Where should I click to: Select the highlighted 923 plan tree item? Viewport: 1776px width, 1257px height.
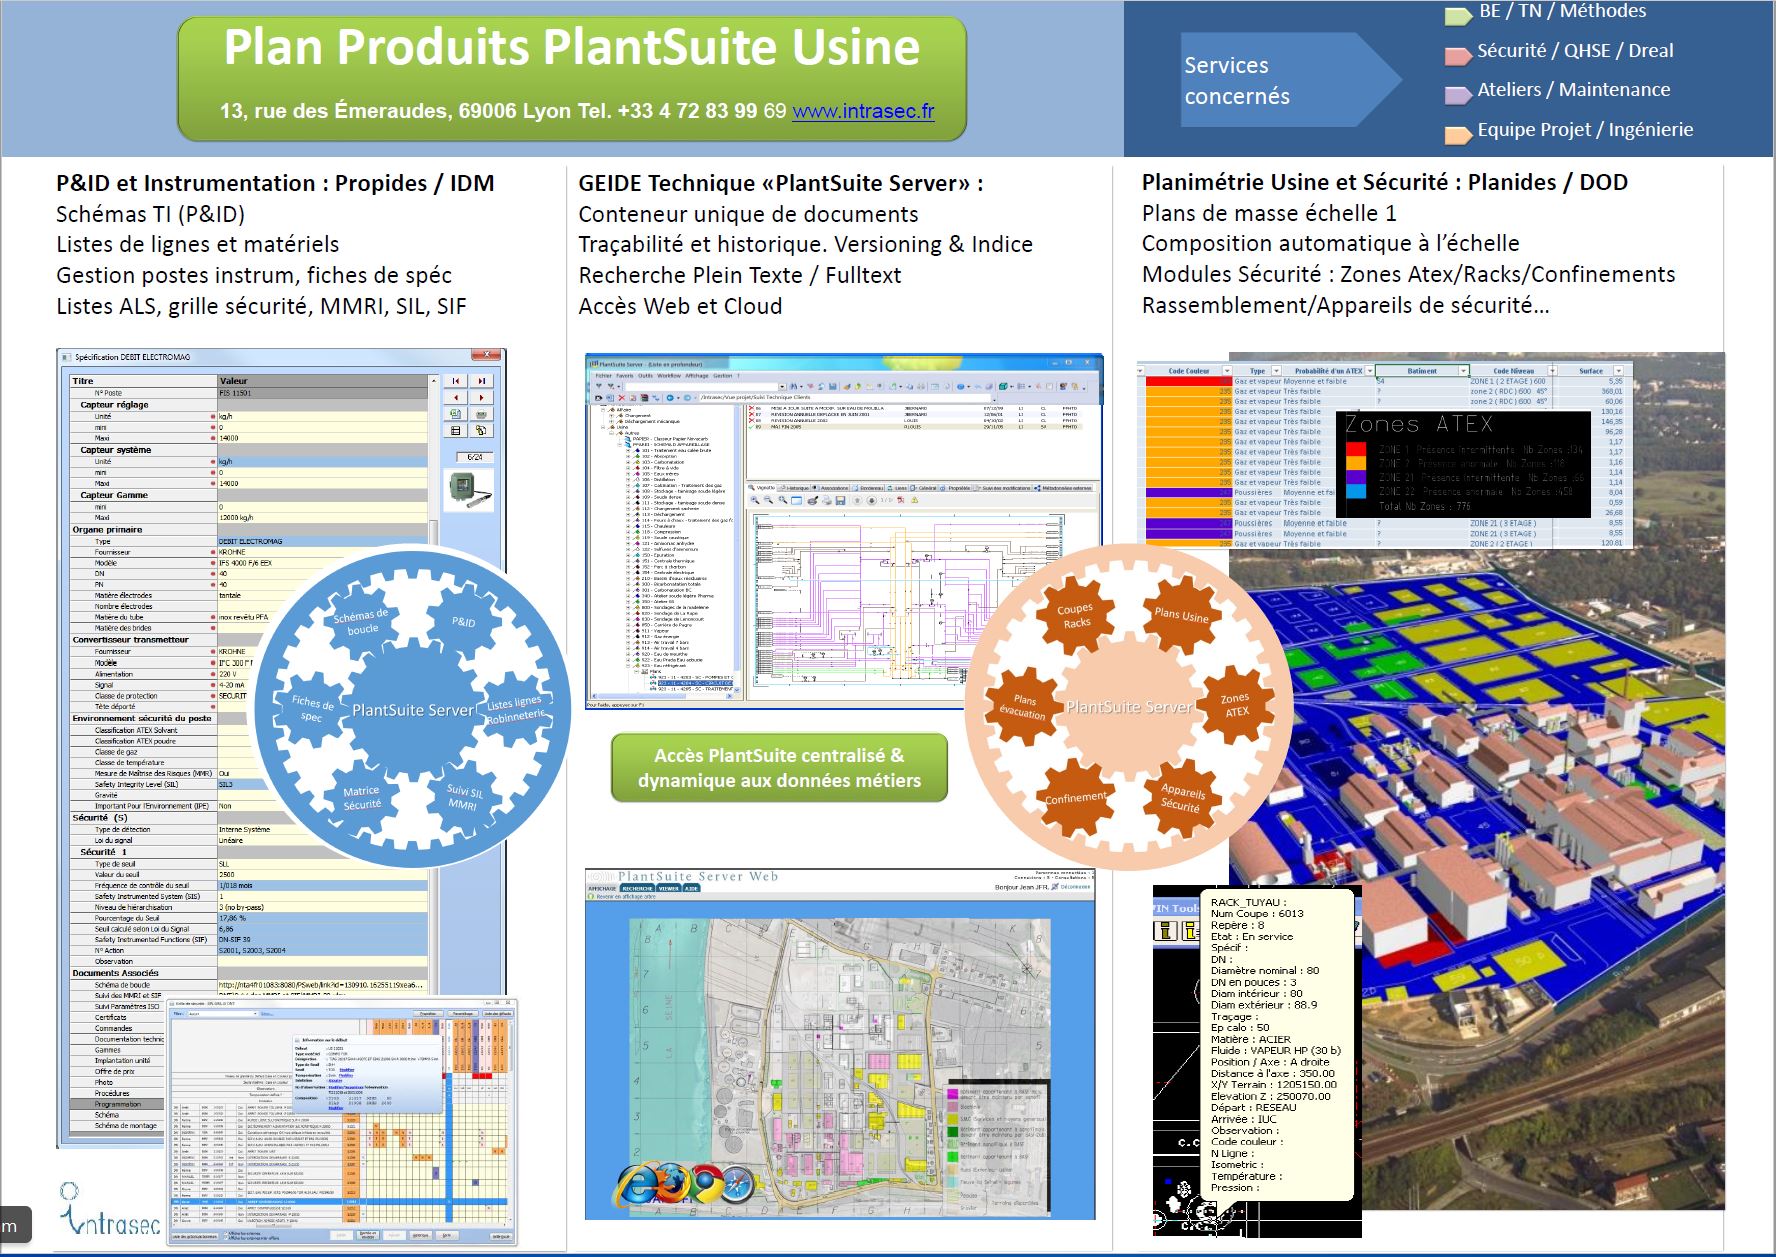[x=695, y=683]
